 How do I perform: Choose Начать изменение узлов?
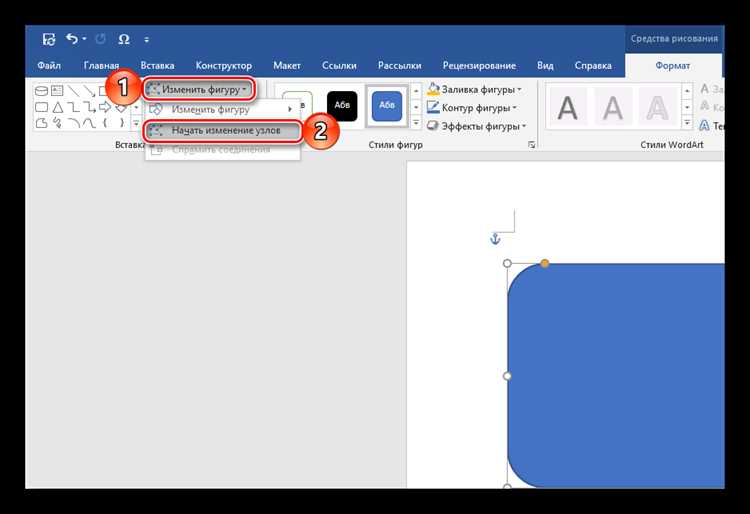(223, 131)
